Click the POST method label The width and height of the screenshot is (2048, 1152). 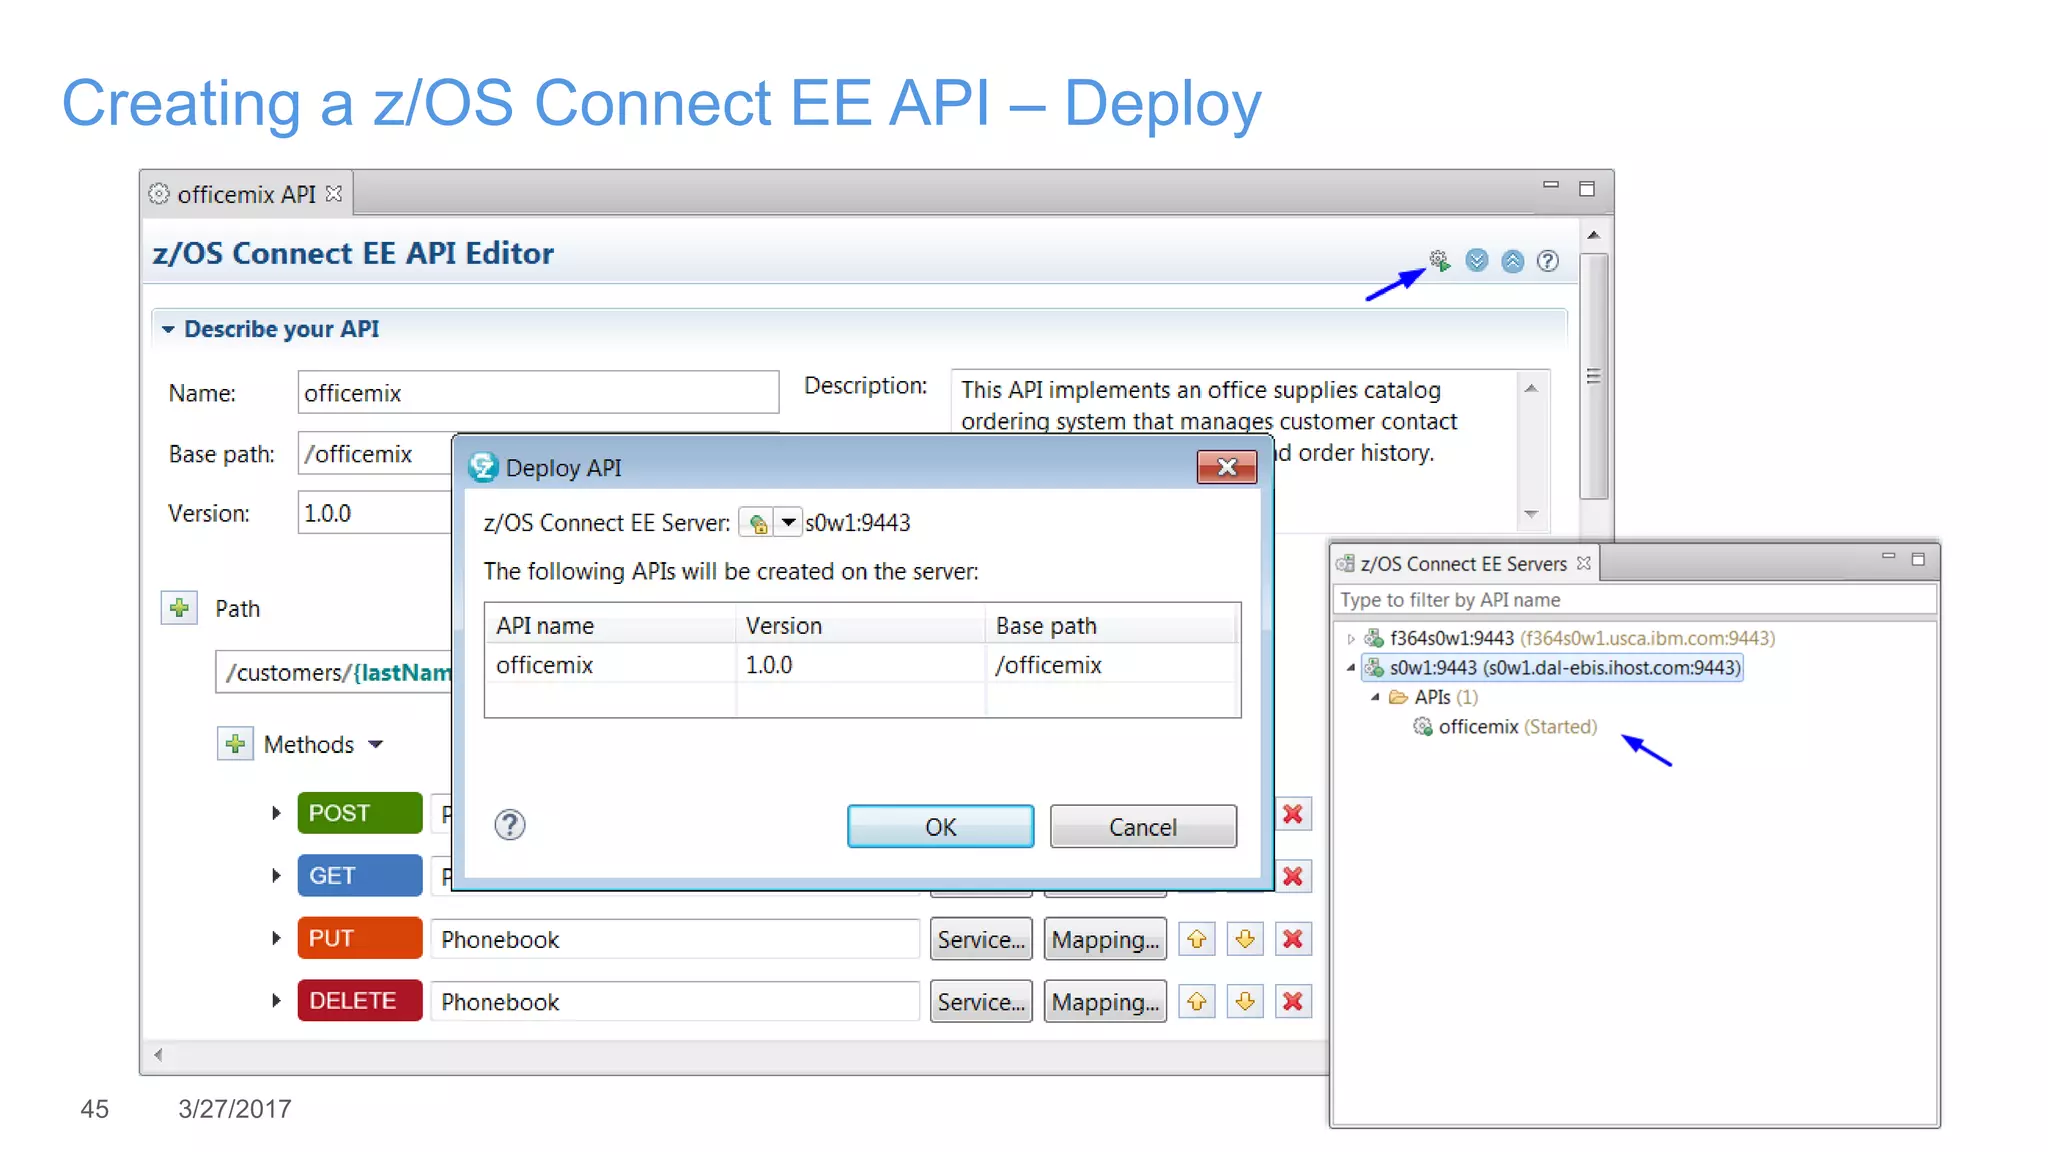click(x=360, y=813)
